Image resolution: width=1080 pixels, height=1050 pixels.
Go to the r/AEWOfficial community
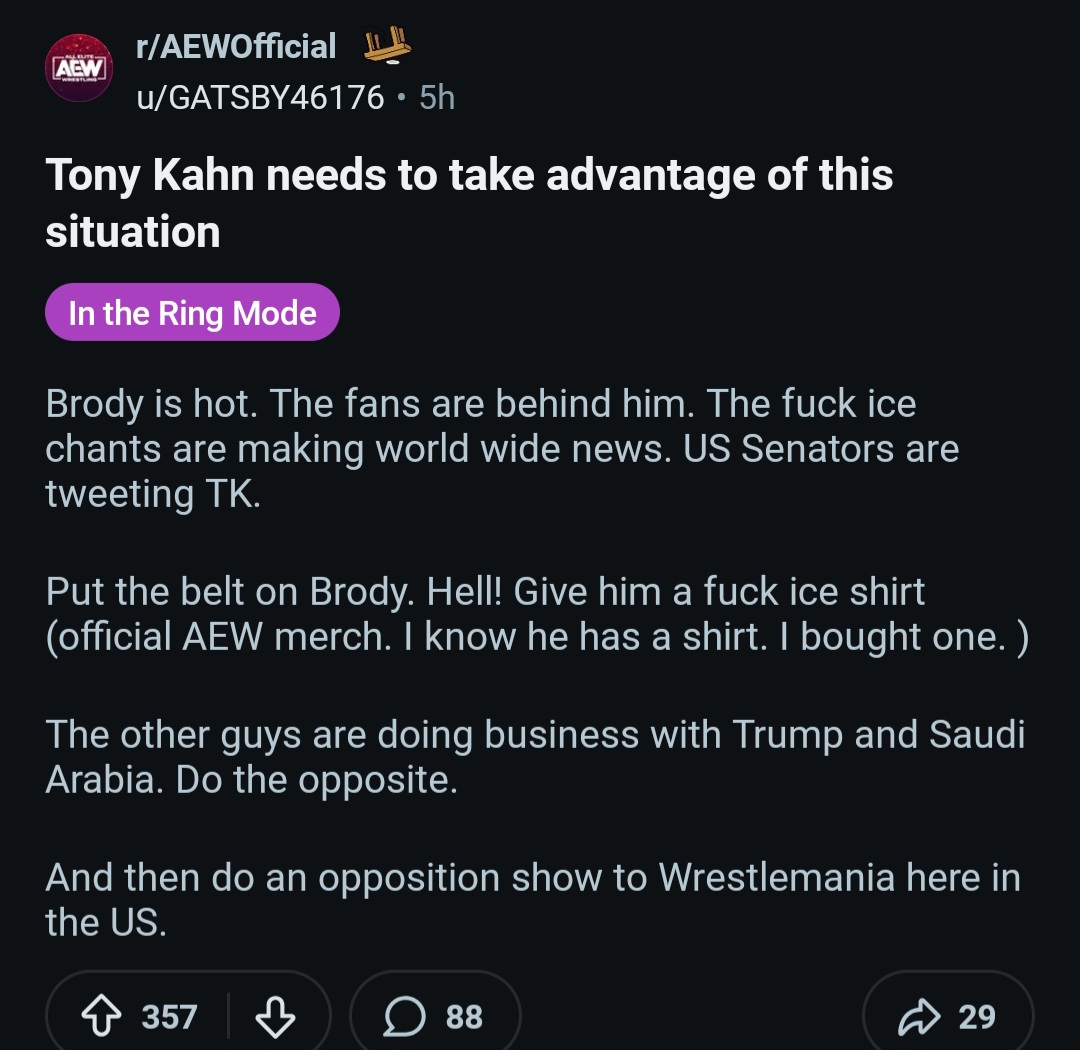coord(236,46)
